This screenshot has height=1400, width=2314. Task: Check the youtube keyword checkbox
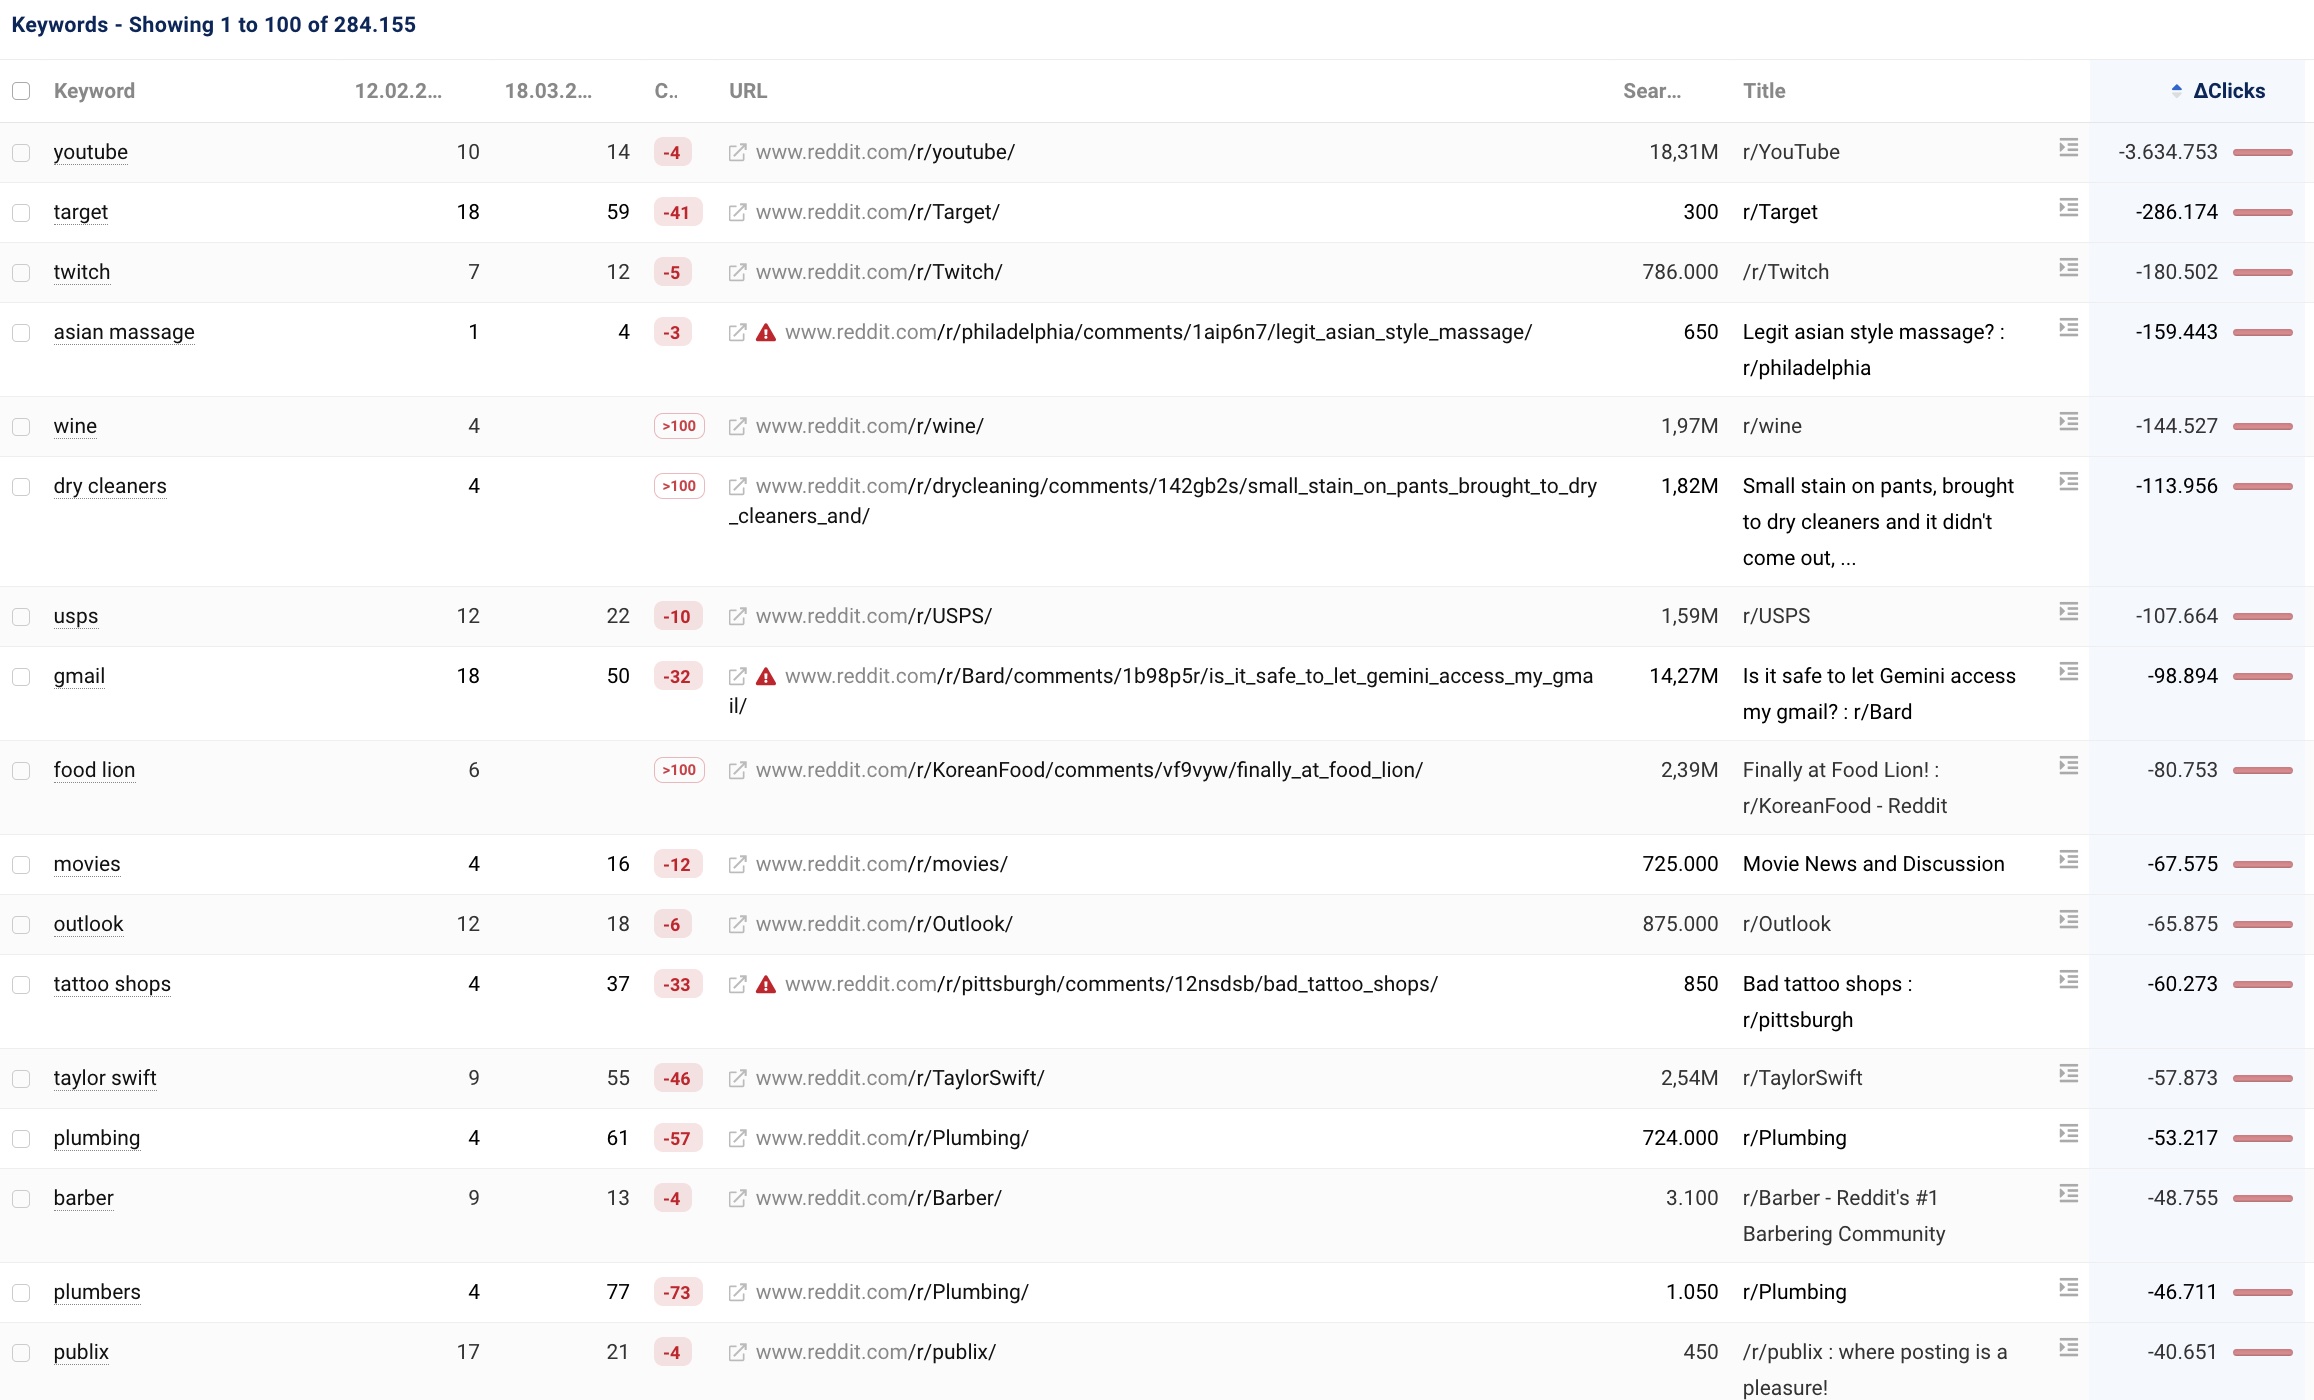21,153
